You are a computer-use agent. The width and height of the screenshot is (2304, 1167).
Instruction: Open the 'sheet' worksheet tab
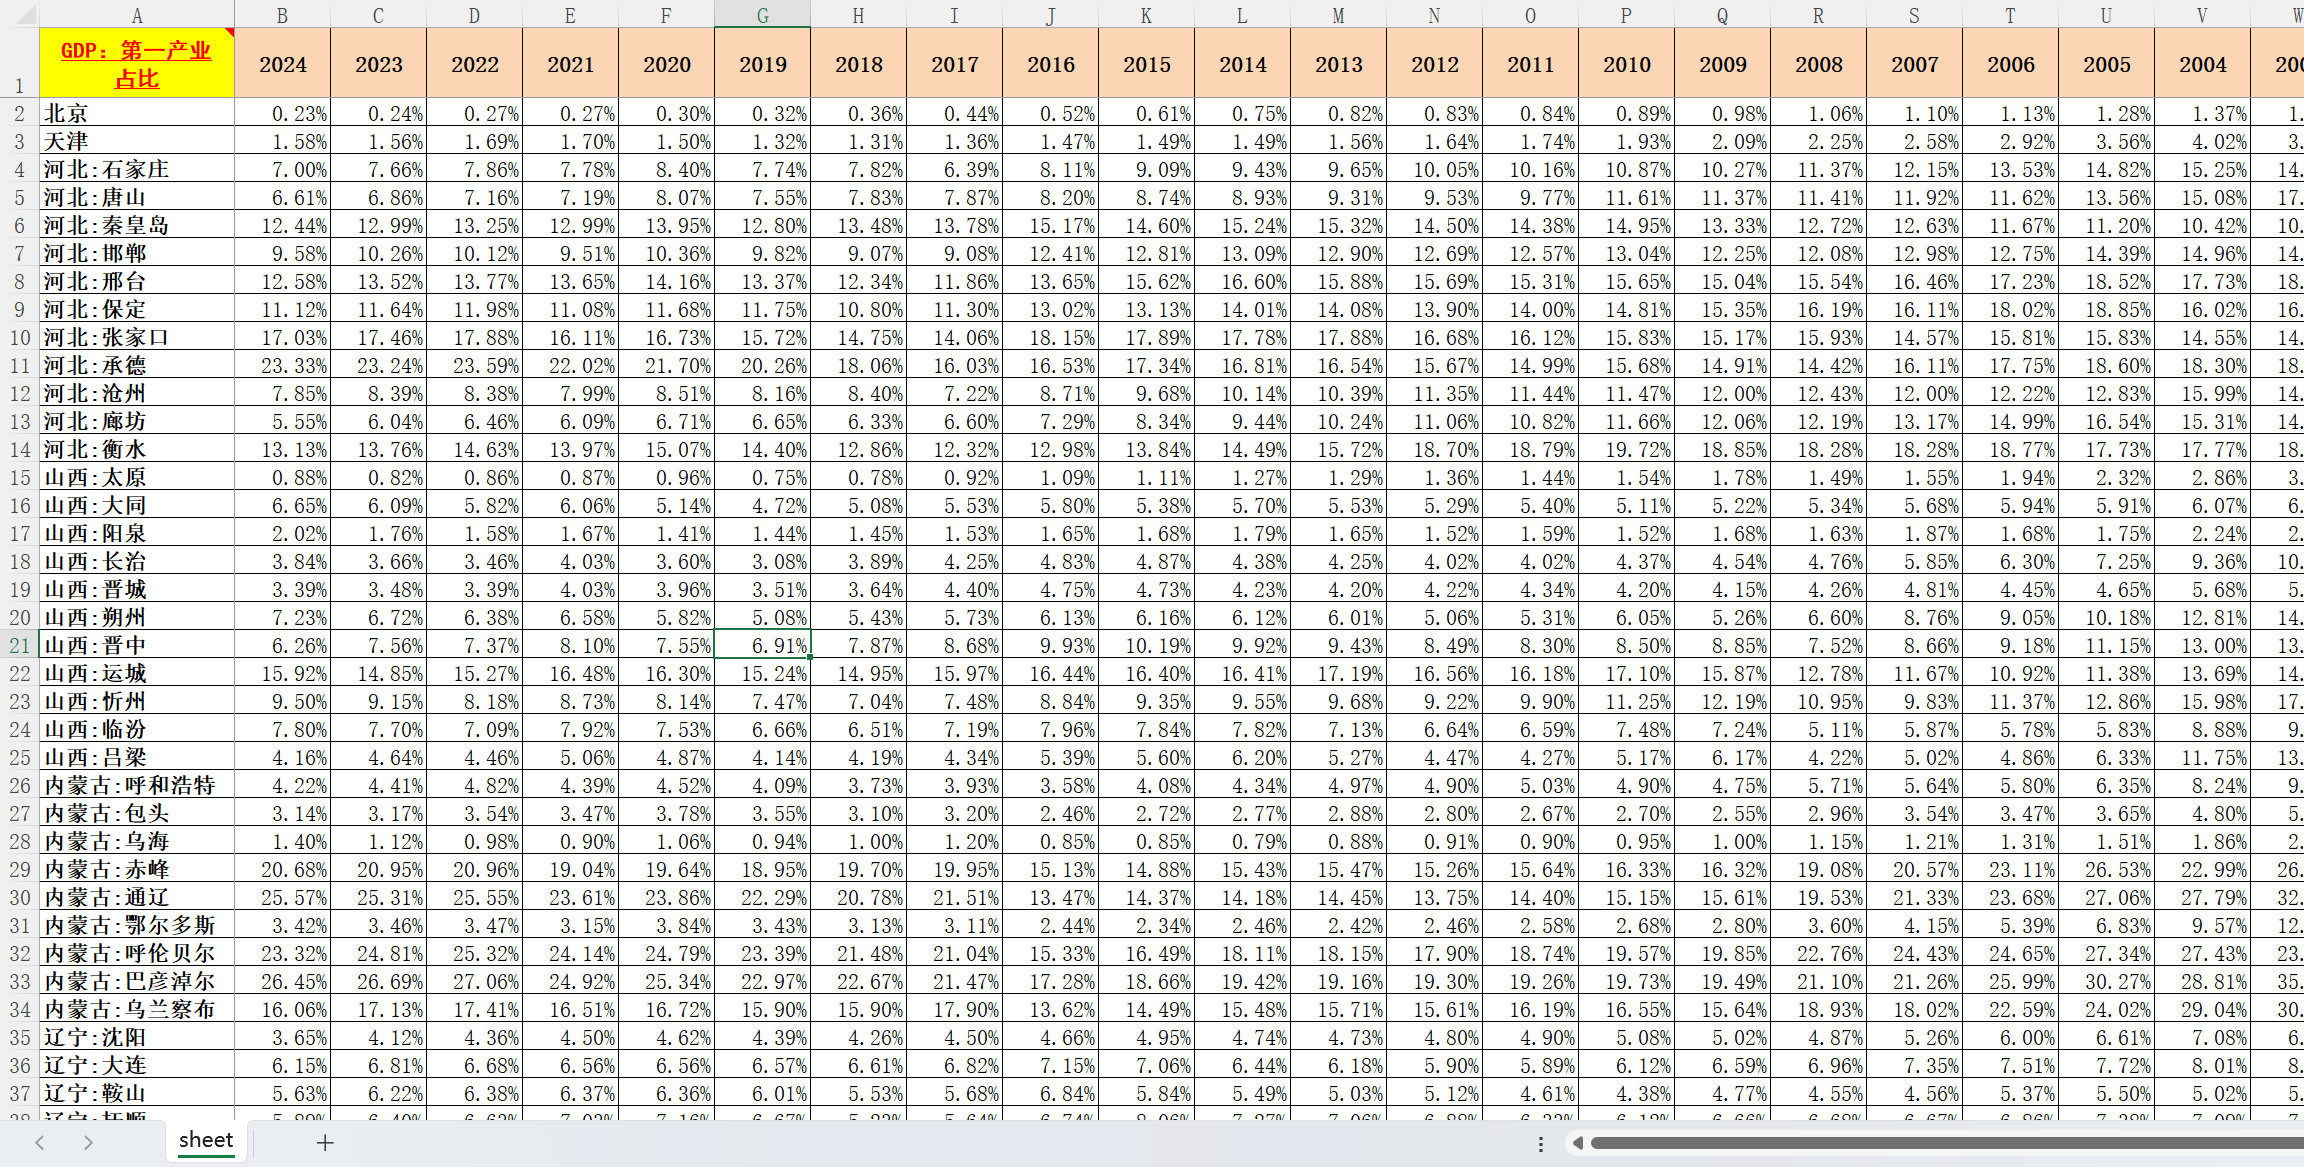[206, 1140]
